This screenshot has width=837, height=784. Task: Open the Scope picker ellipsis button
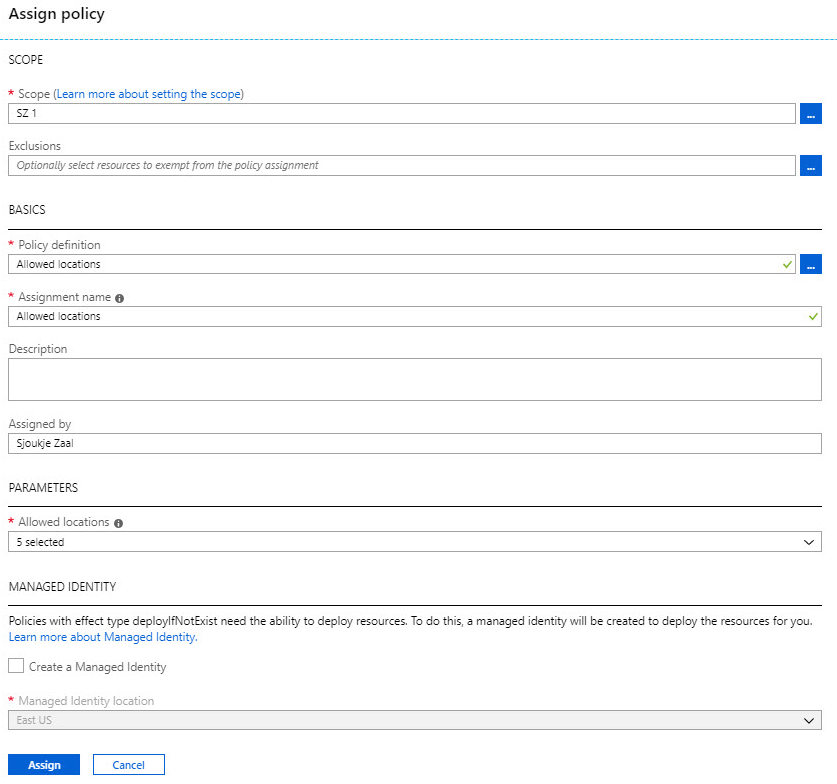click(810, 114)
